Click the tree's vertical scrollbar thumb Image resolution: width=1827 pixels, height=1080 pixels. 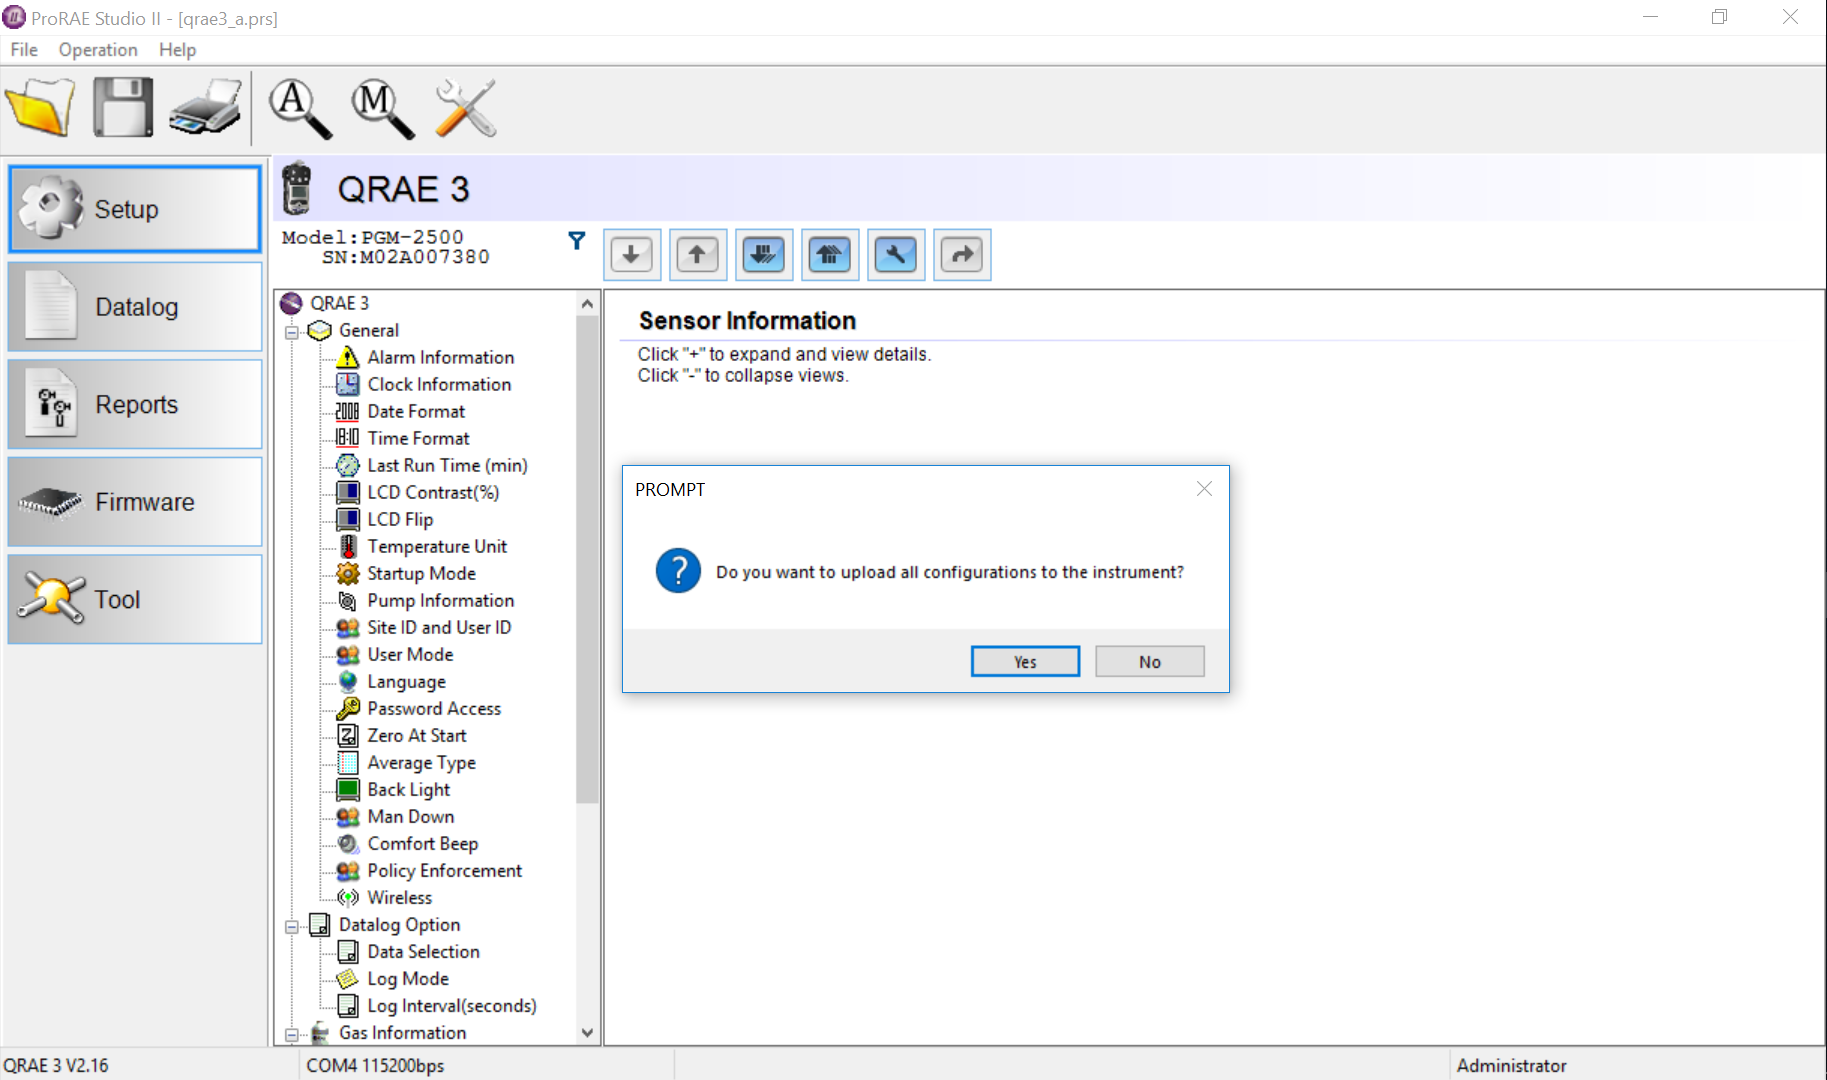point(587,559)
